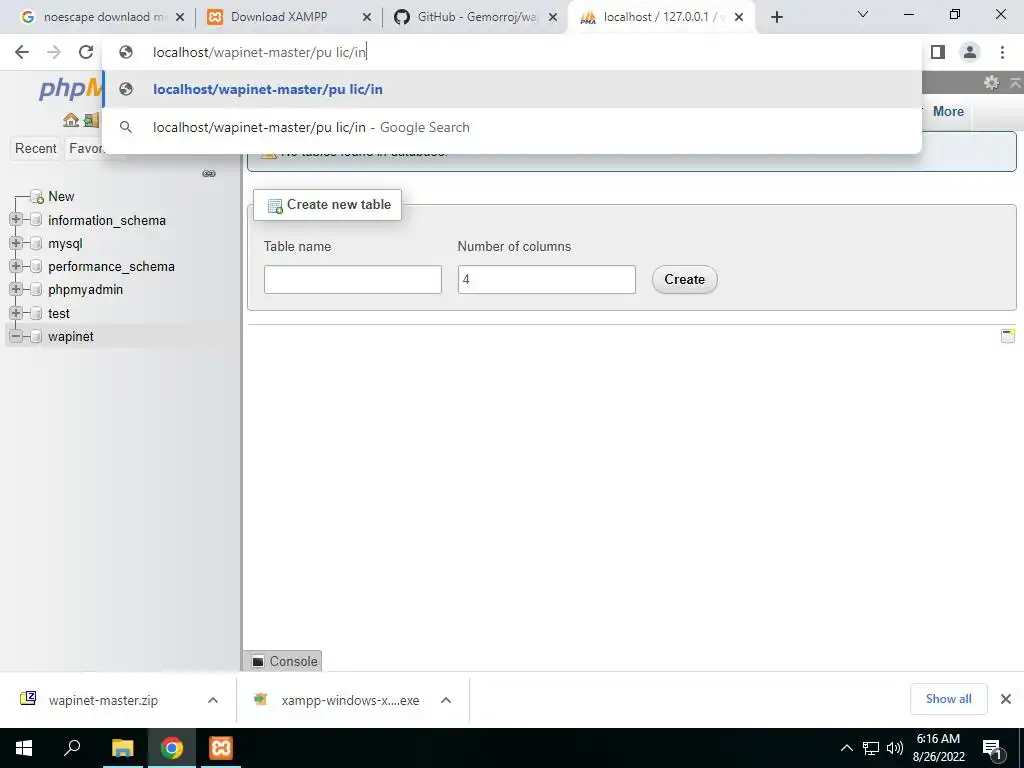
Task: Click the phpMyAdmin home icon
Action: (71, 120)
